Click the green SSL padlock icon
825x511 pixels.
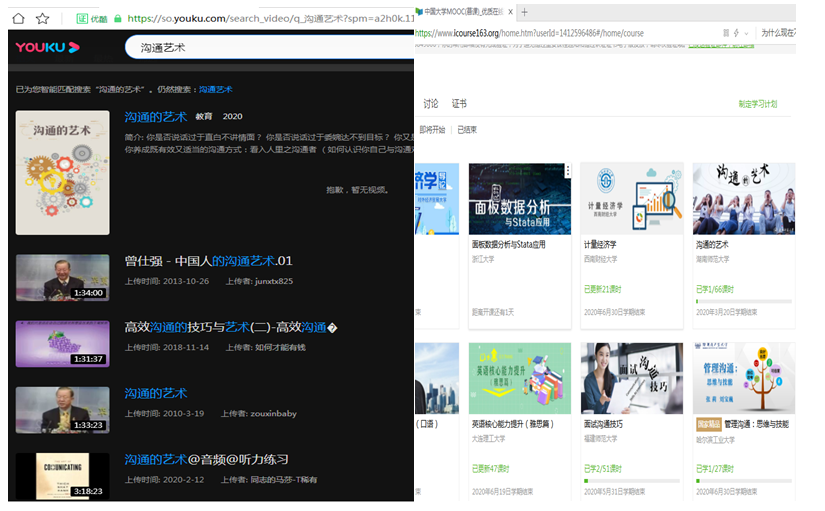(117, 18)
